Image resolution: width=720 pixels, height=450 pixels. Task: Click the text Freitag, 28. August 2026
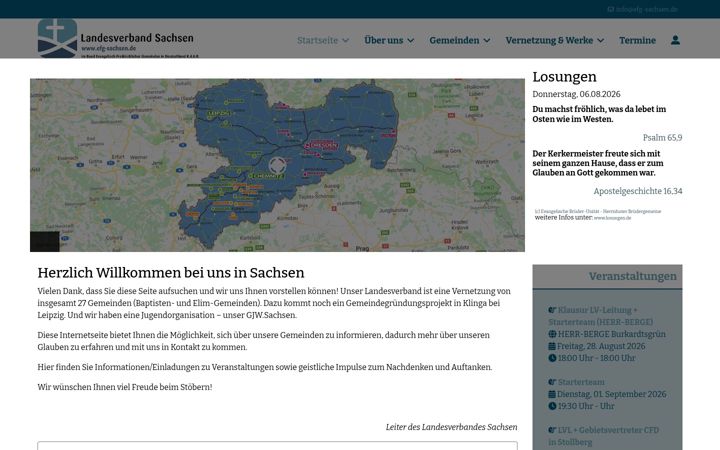click(x=601, y=346)
